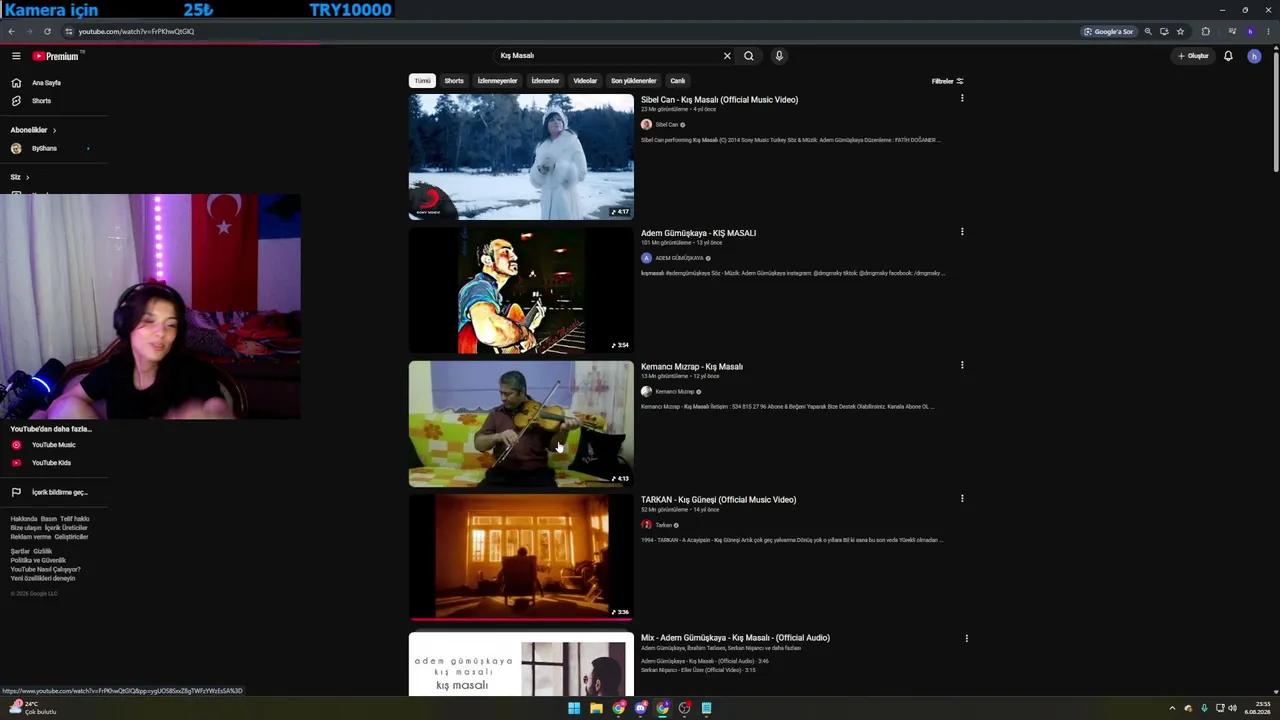Play the Kemancı Mızrap violin thumbnail
The height and width of the screenshot is (720, 1280).
(x=521, y=424)
